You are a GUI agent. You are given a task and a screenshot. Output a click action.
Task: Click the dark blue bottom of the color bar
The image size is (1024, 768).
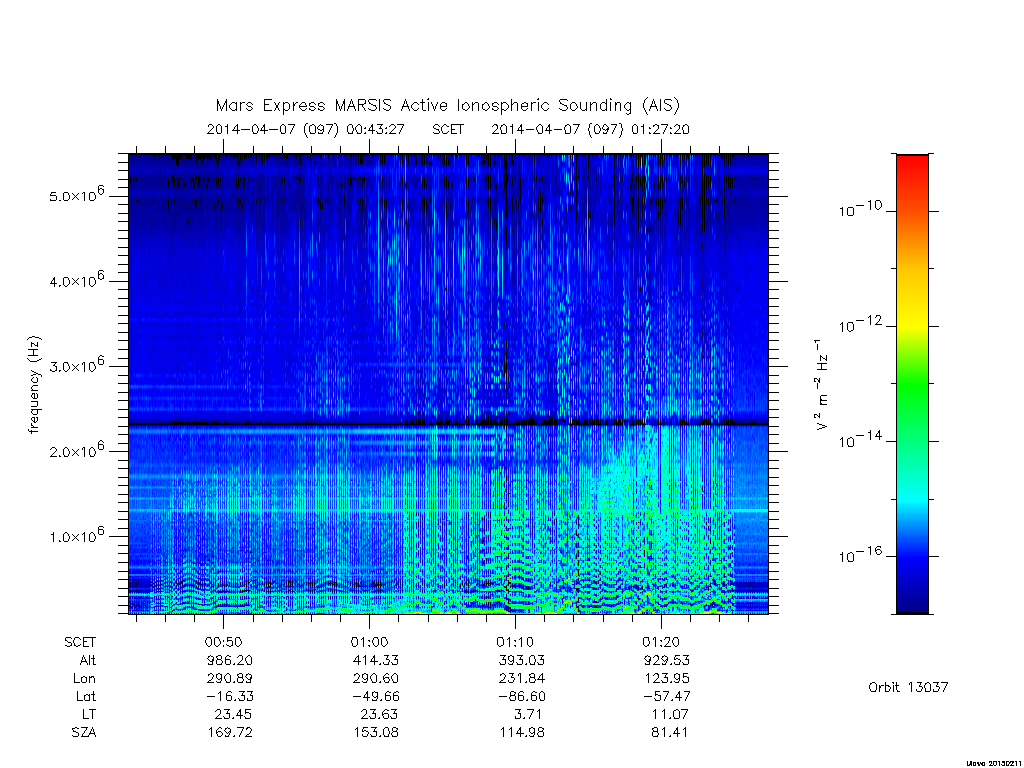click(x=912, y=598)
